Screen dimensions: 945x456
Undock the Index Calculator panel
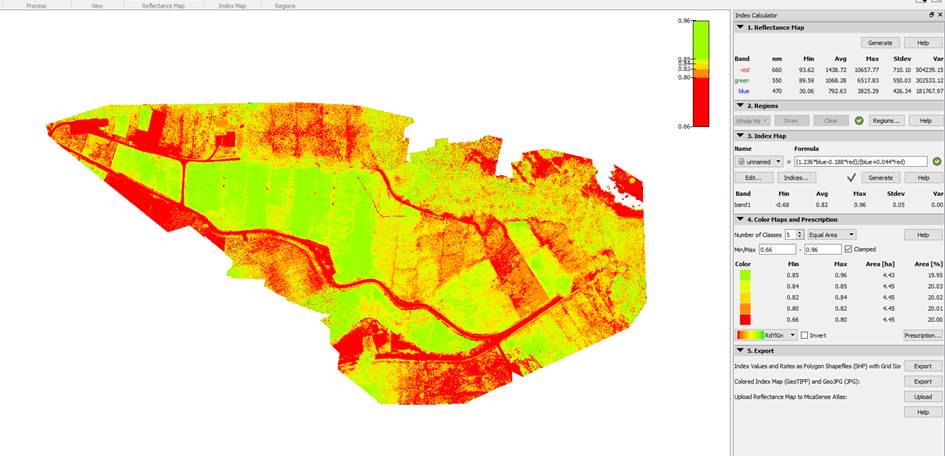(932, 15)
